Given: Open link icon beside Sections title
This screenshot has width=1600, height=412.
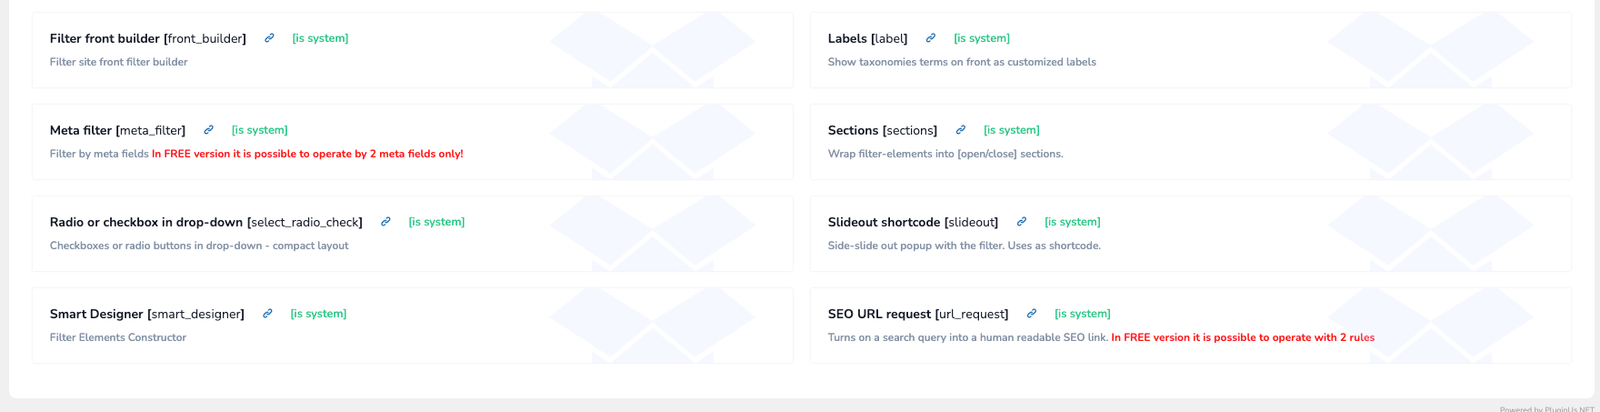Looking at the screenshot, I should tap(960, 130).
